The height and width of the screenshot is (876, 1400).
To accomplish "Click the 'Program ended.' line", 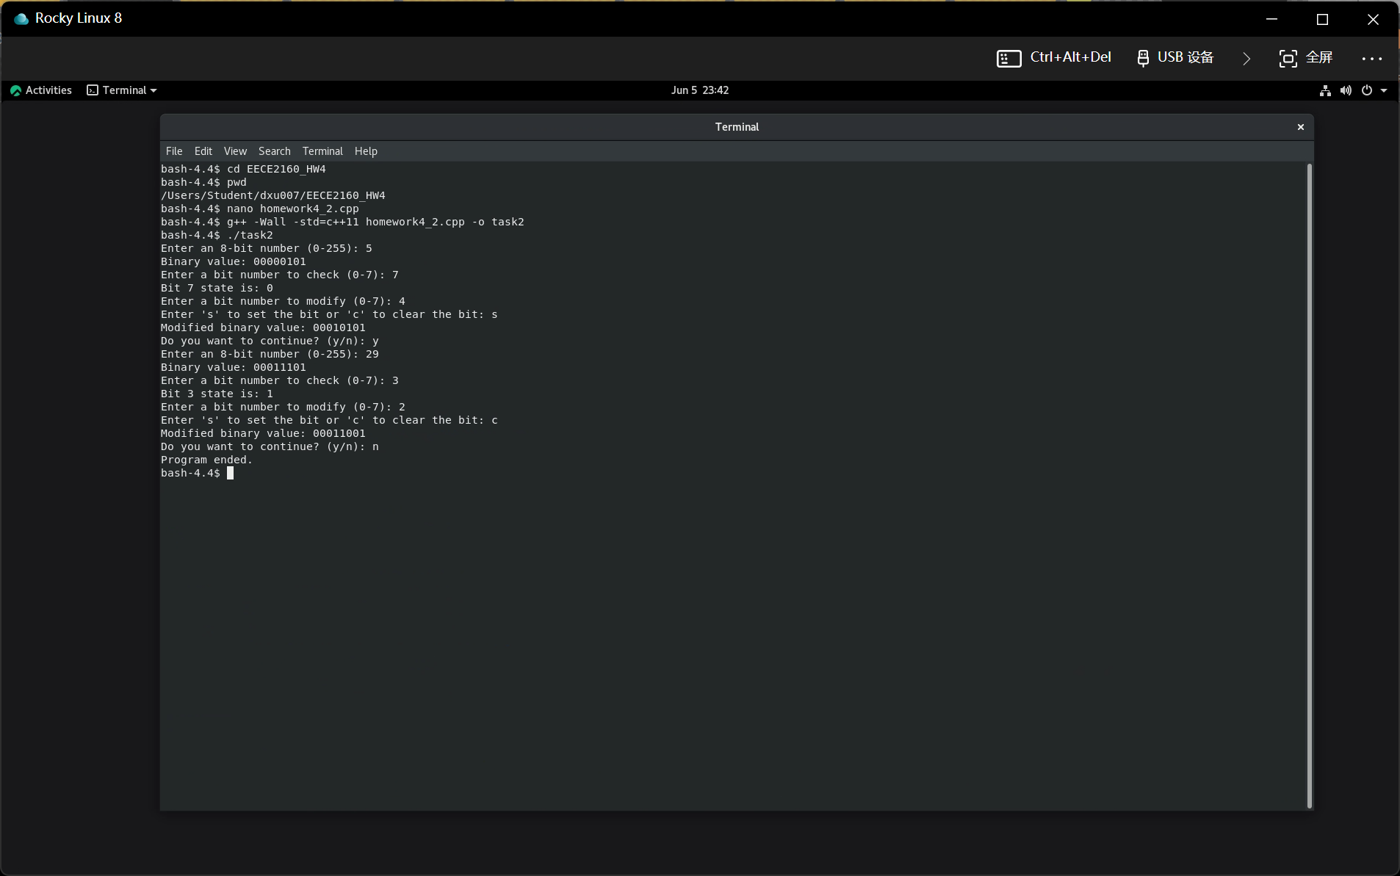I will click(207, 460).
